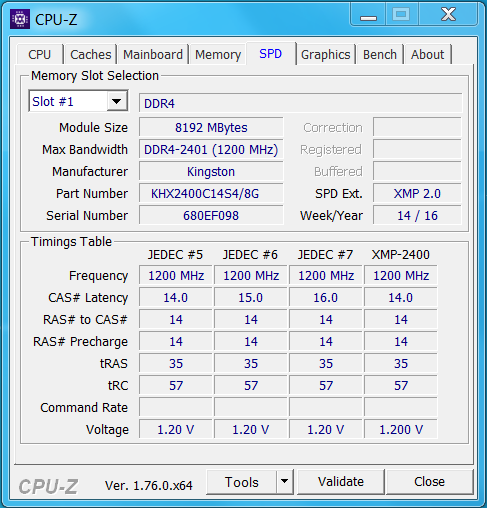Click the JEDEC #6 tRC value 57
The width and height of the screenshot is (487, 508).
(251, 386)
